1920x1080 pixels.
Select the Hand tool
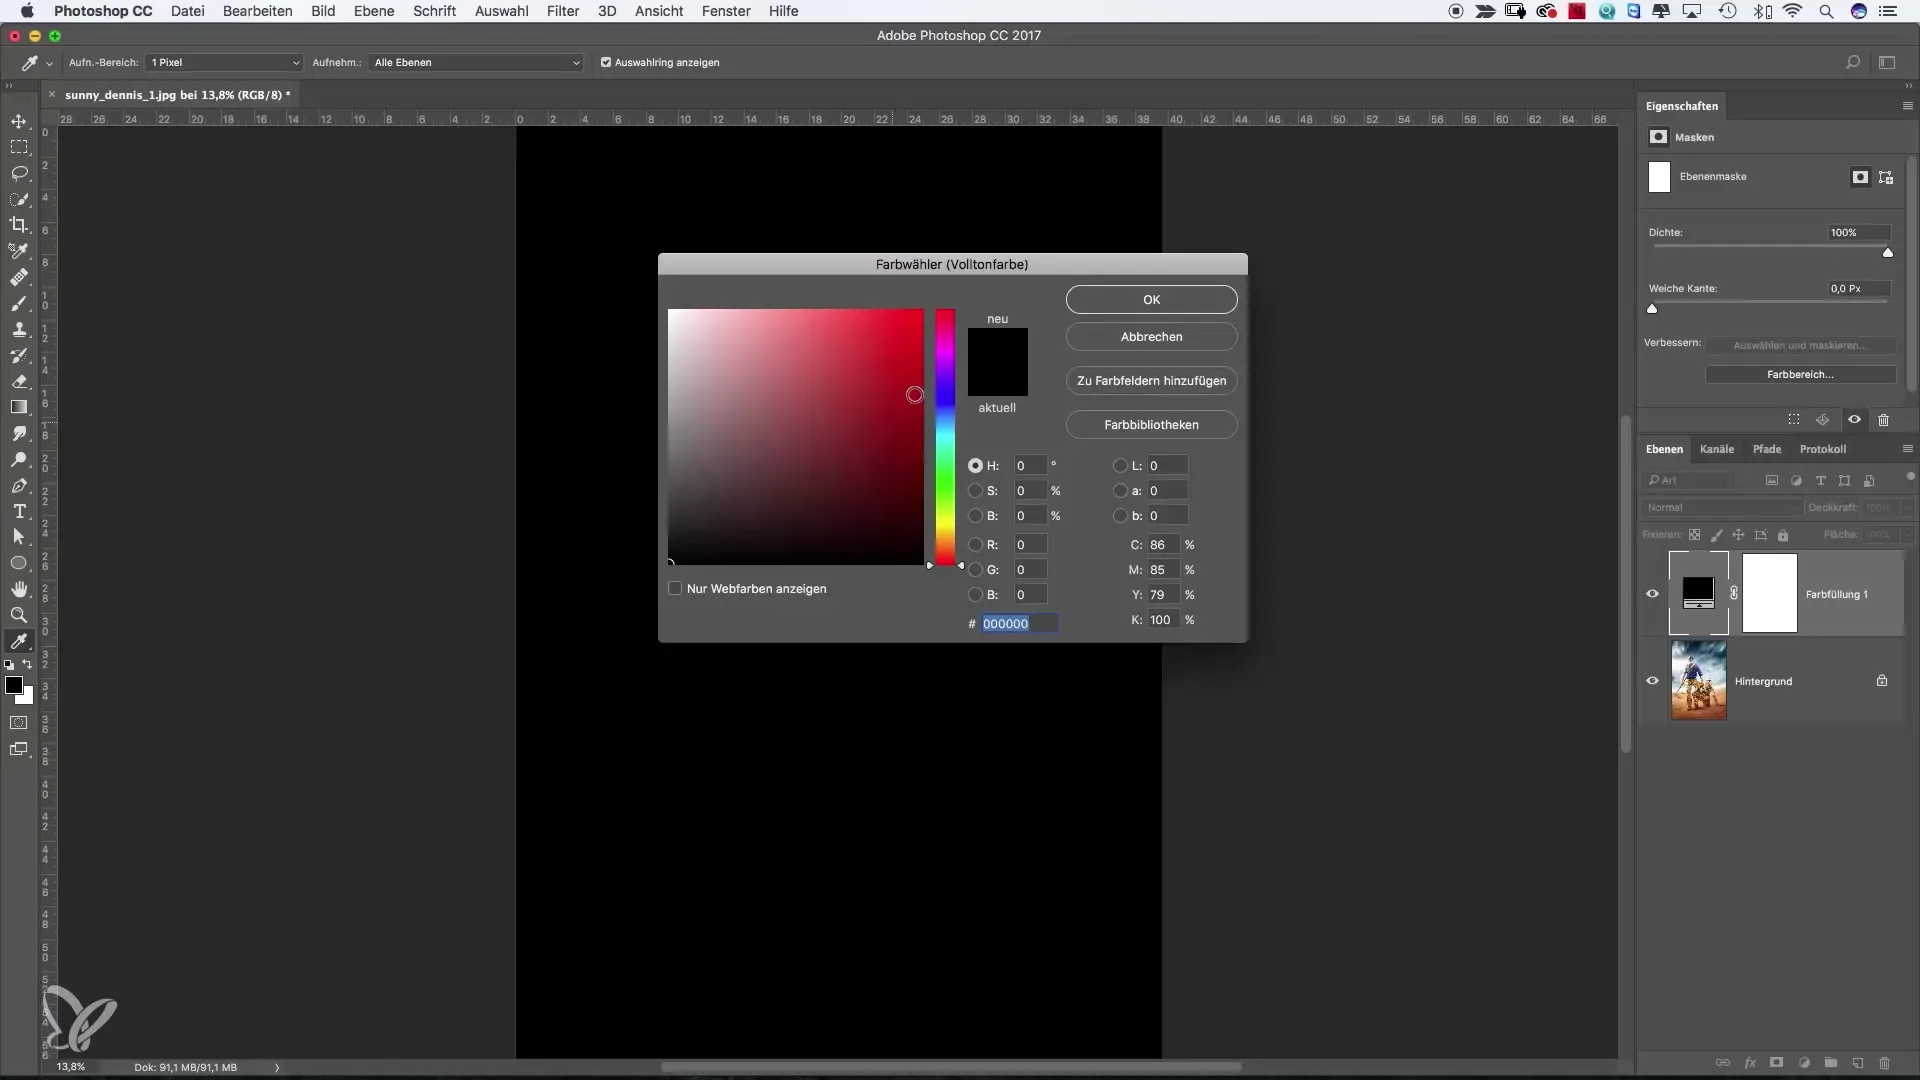point(19,589)
